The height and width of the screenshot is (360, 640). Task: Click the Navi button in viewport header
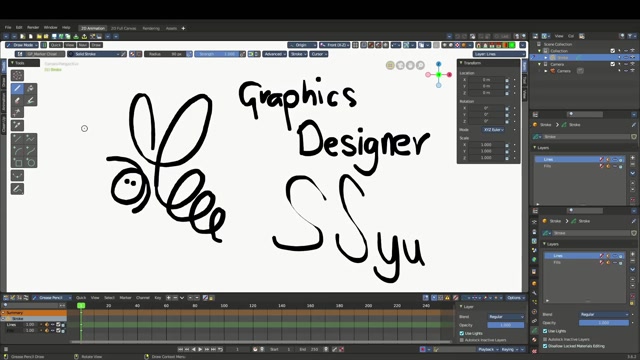point(83,45)
